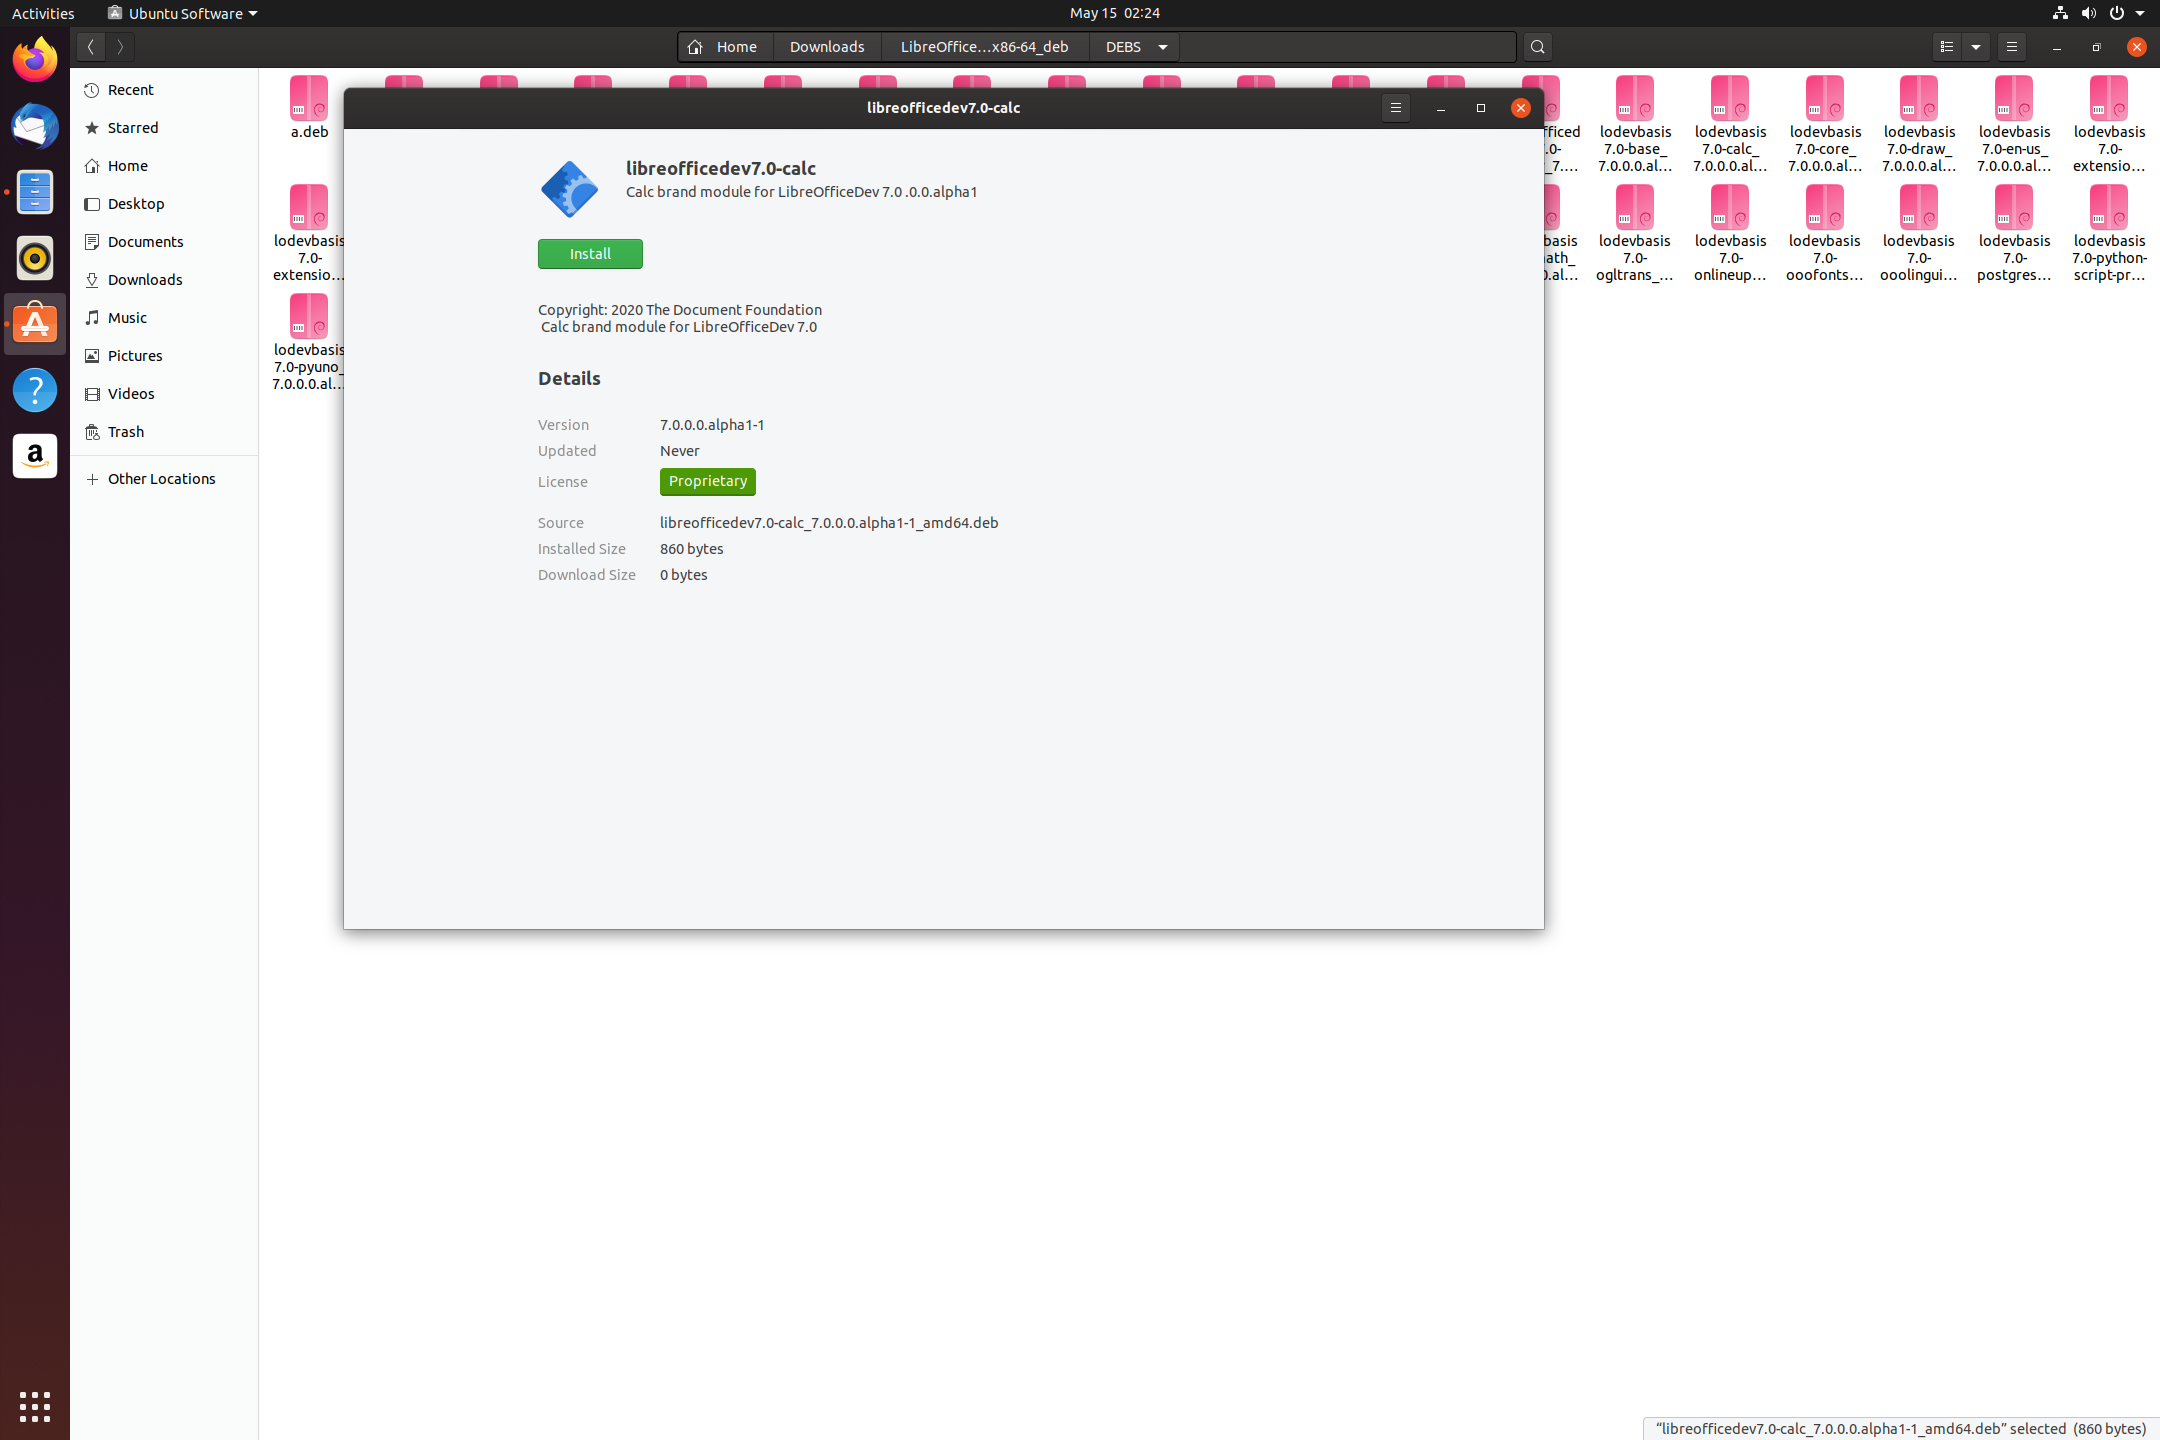Open Trash from the sidebar

(x=125, y=431)
